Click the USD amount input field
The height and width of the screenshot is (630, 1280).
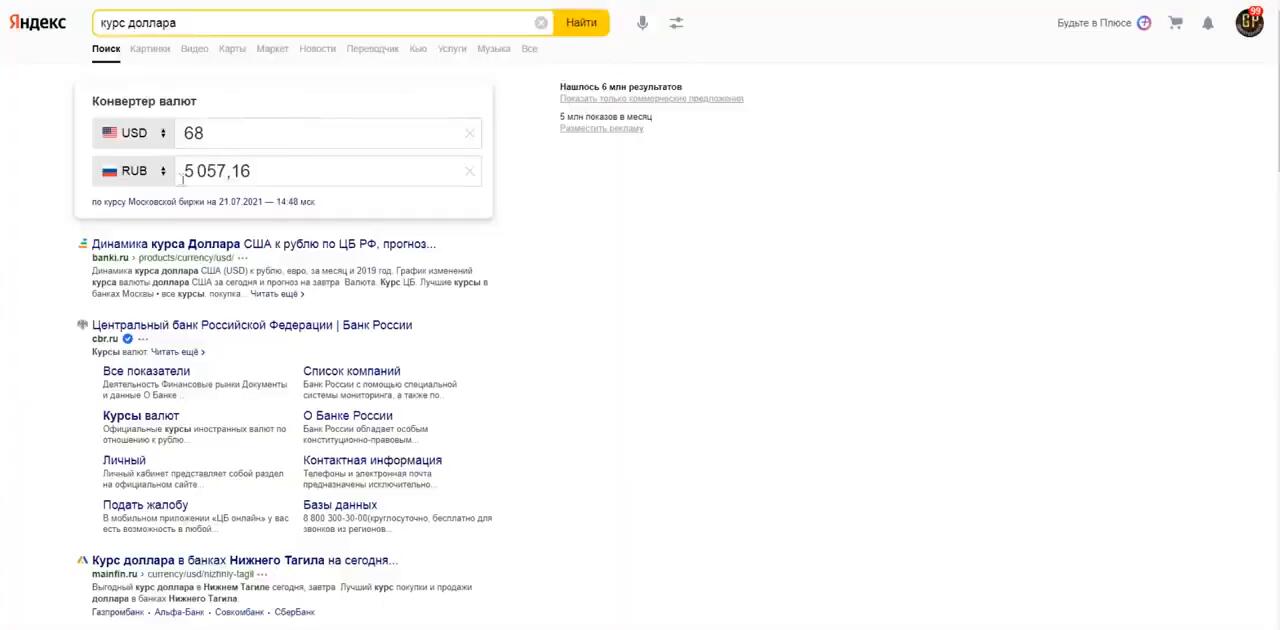(320, 133)
